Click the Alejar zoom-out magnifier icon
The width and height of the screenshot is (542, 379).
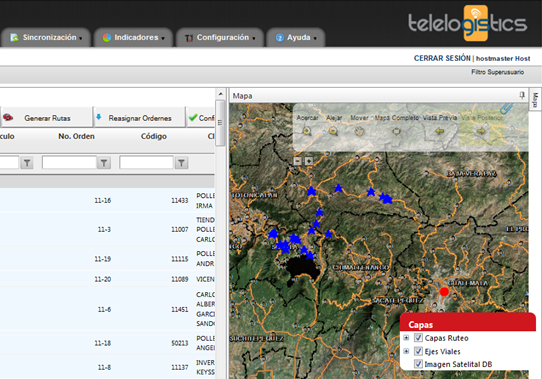[333, 131]
